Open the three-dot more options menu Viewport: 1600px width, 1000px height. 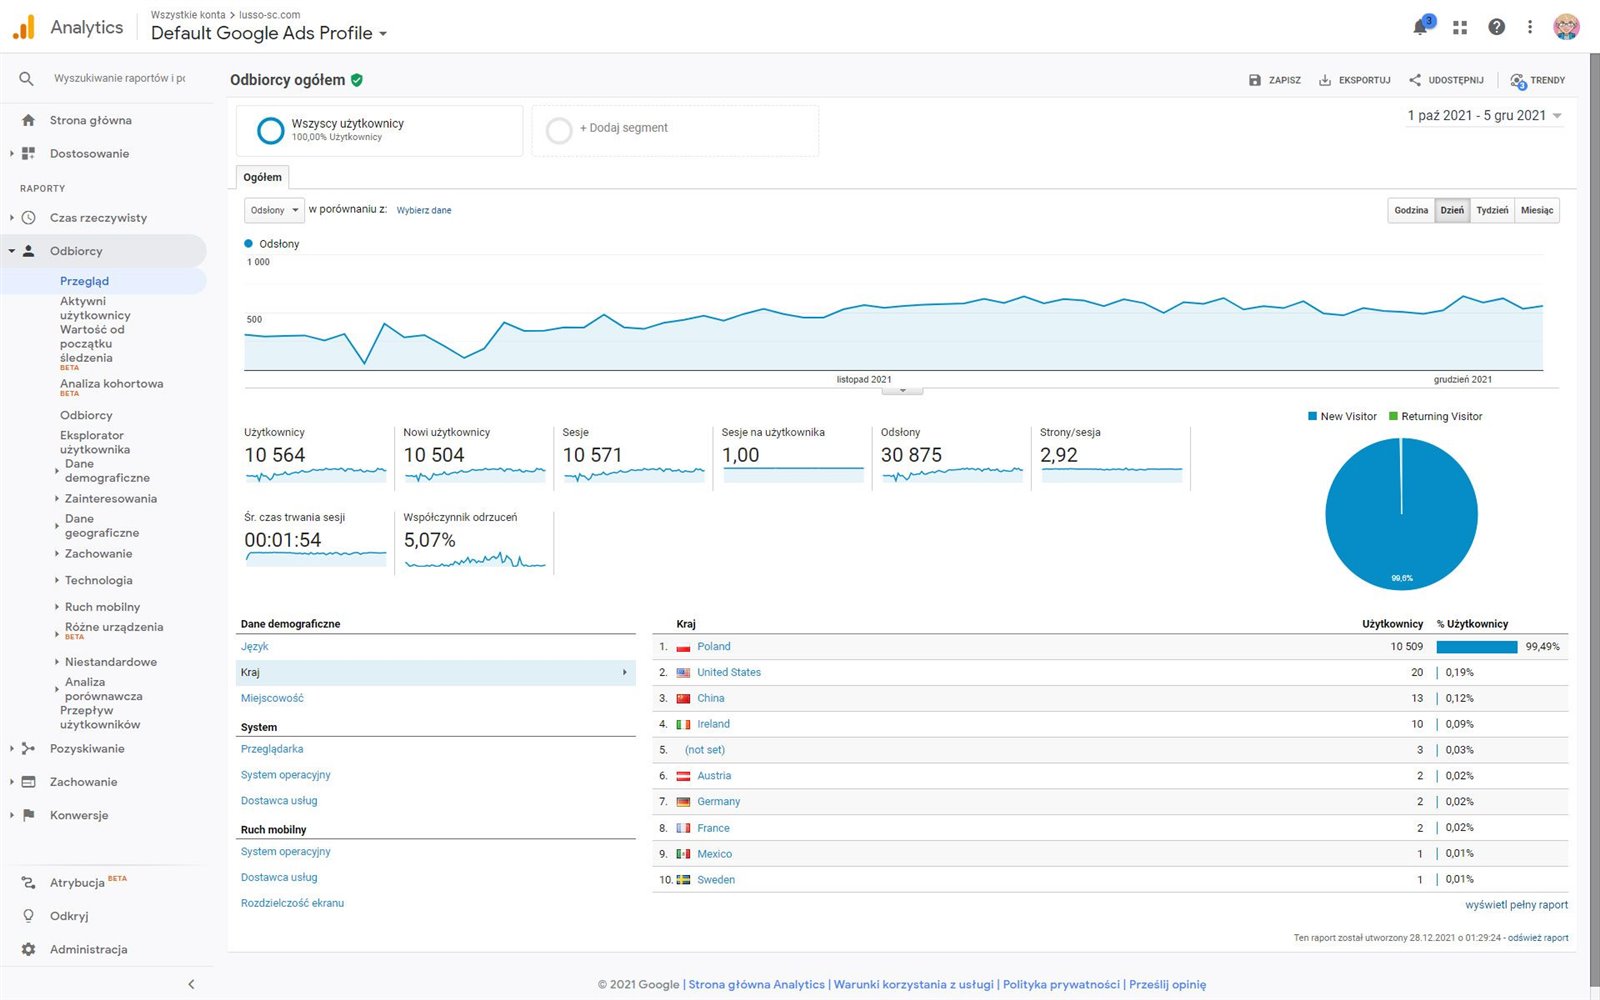(x=1530, y=27)
